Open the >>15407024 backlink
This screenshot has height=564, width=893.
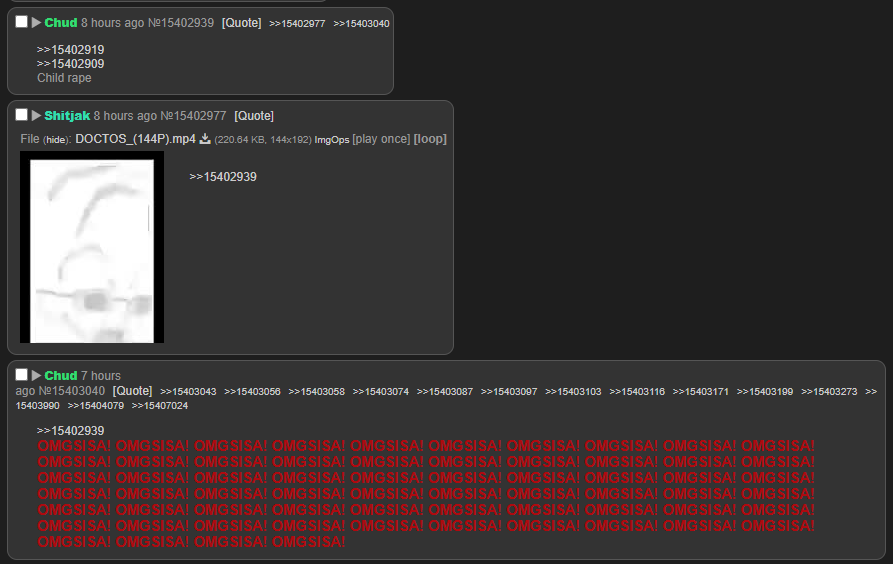point(160,406)
